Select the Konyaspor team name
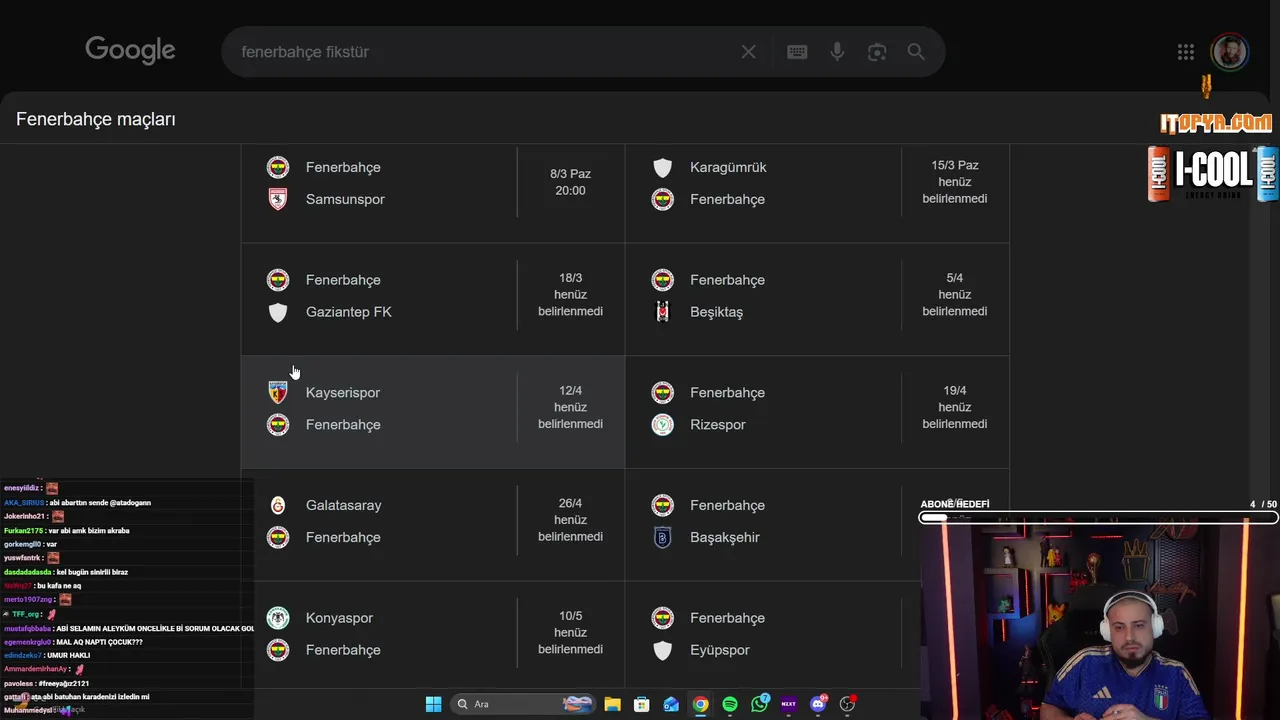 coord(339,618)
